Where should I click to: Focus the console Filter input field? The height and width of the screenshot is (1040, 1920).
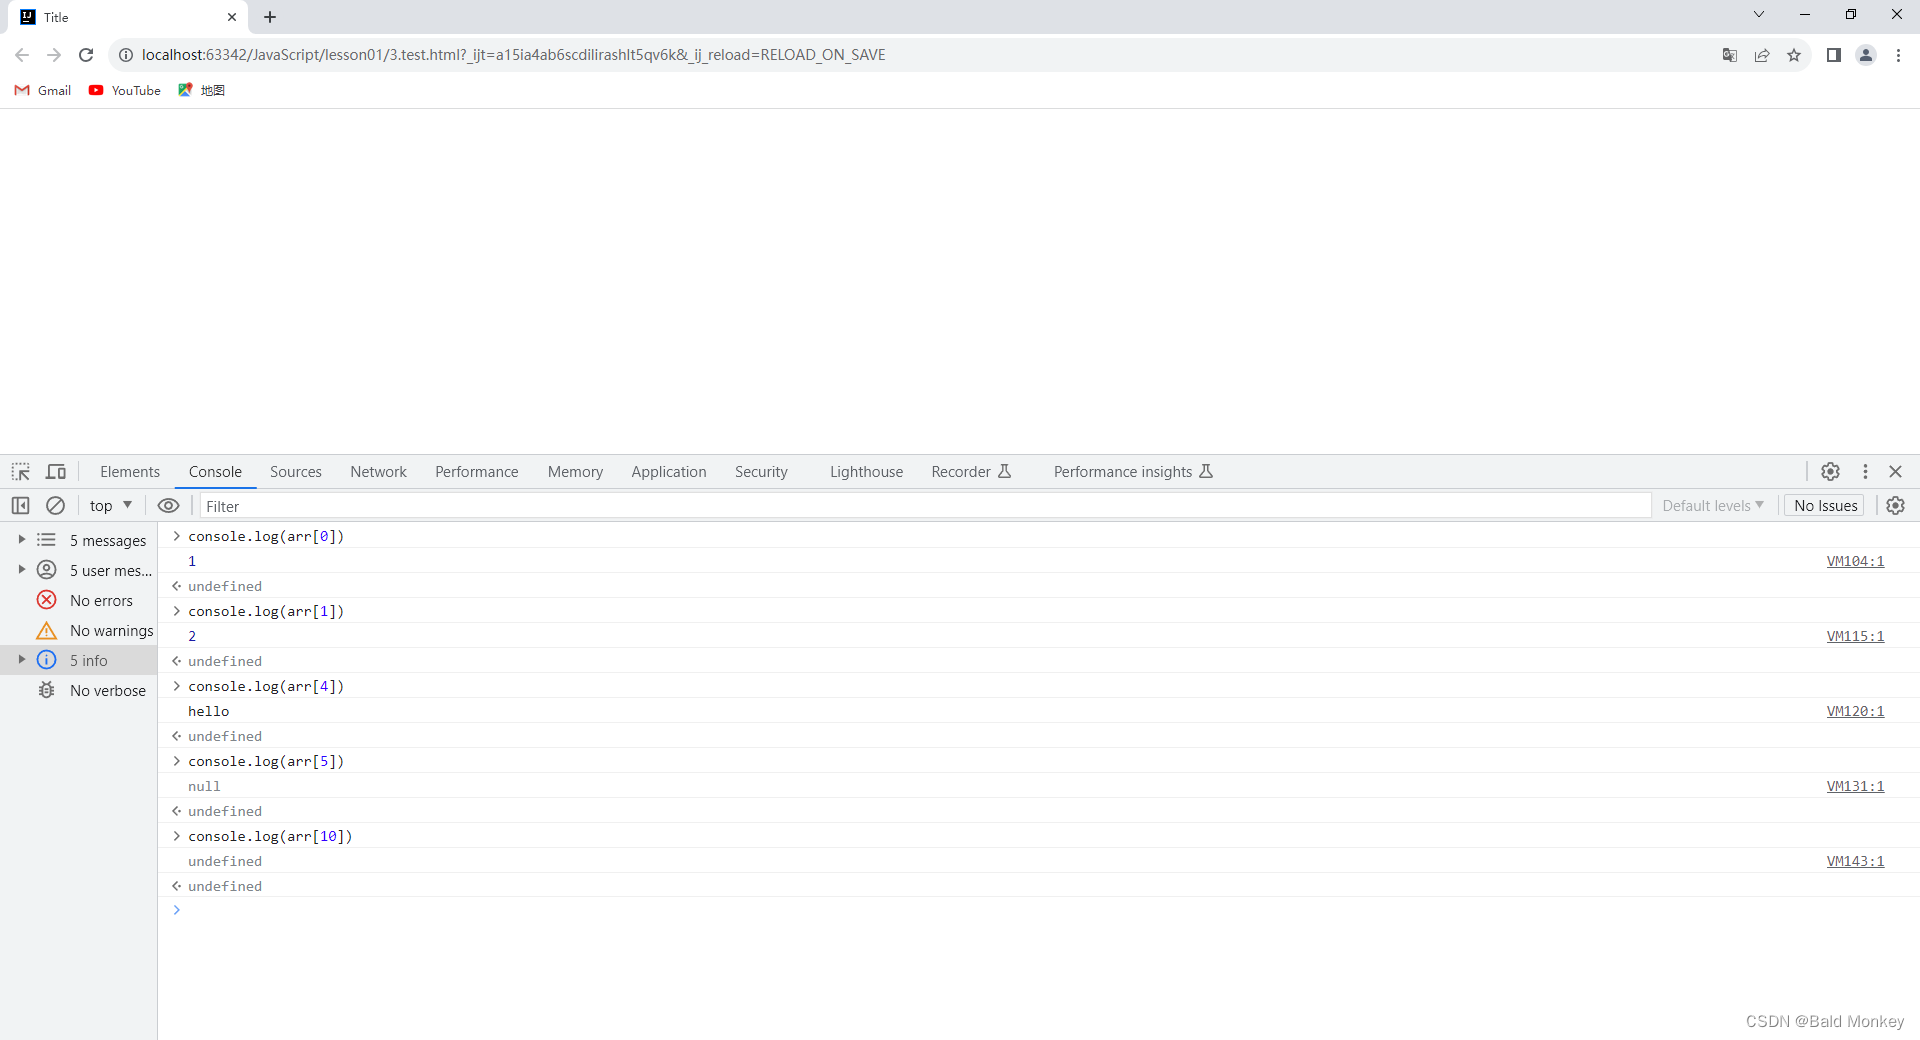pyautogui.click(x=925, y=506)
